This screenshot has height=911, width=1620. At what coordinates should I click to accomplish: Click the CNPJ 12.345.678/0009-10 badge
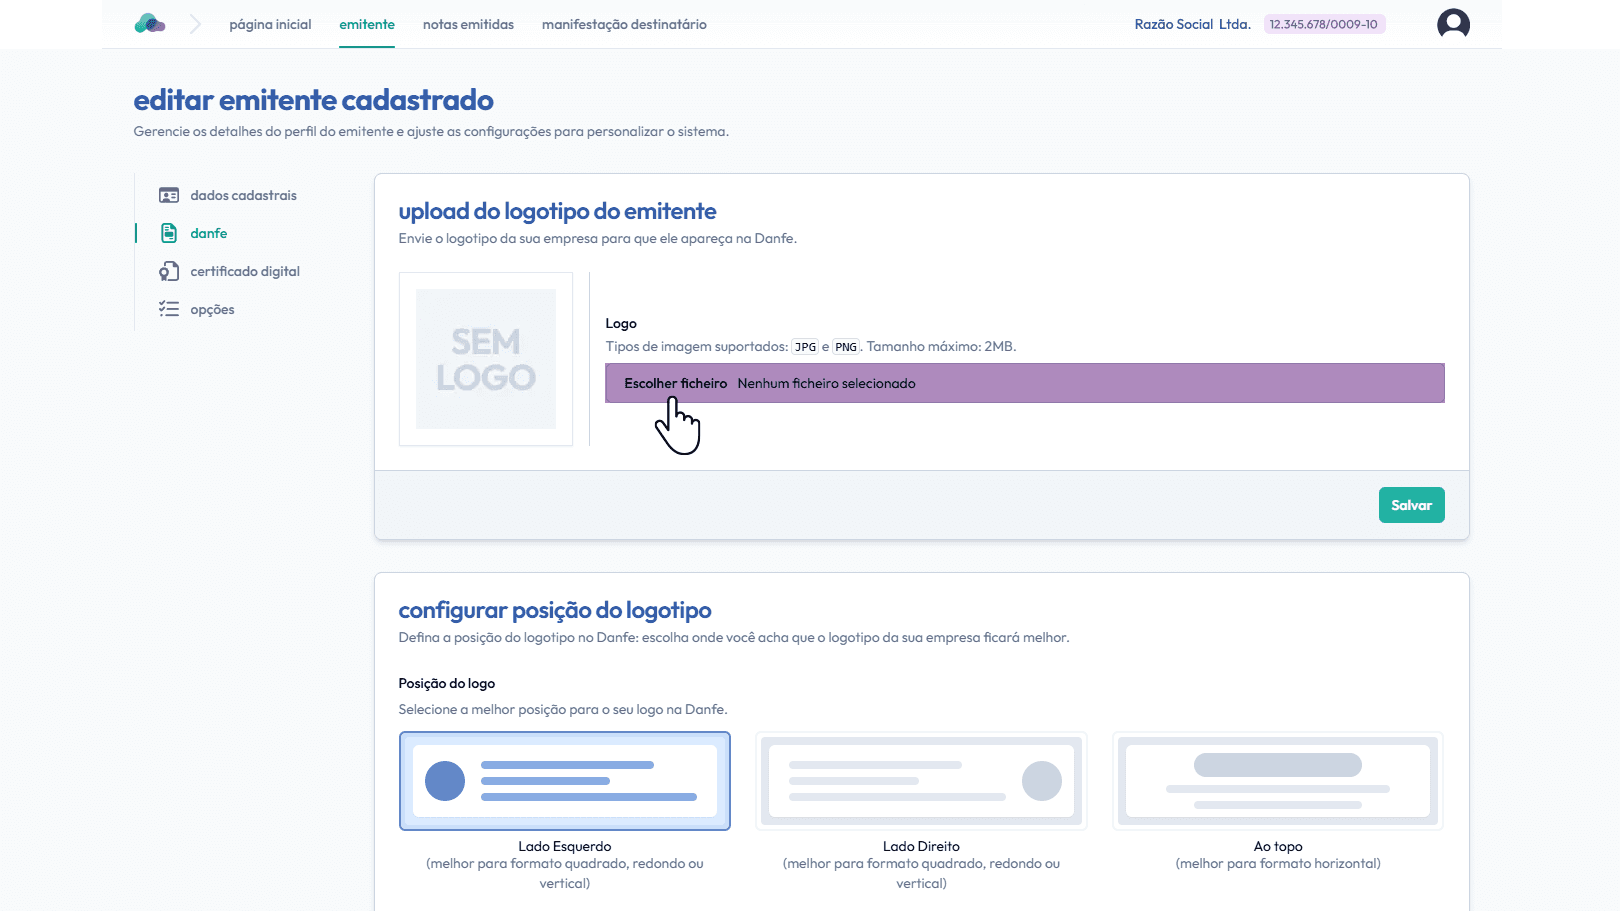coord(1324,25)
